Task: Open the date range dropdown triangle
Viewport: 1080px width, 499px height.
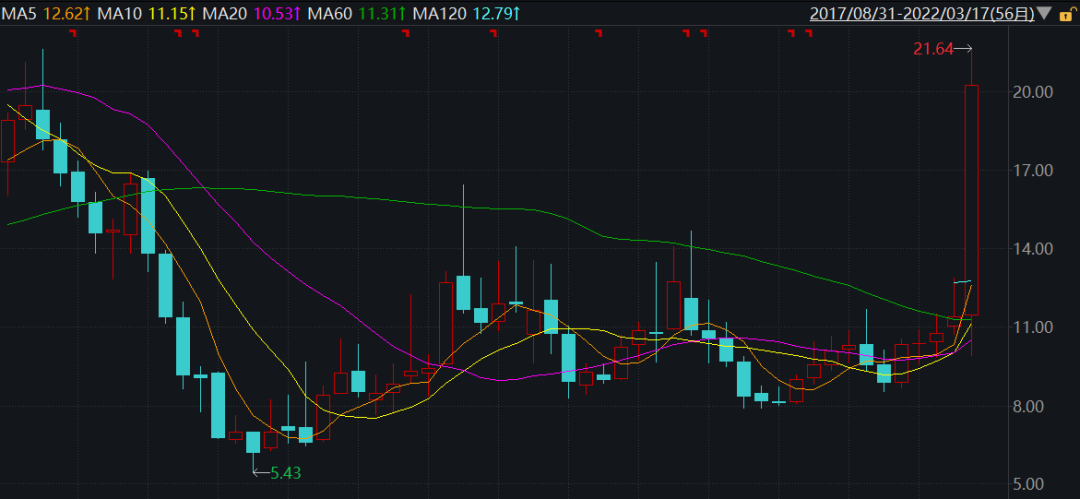Action: point(1045,14)
